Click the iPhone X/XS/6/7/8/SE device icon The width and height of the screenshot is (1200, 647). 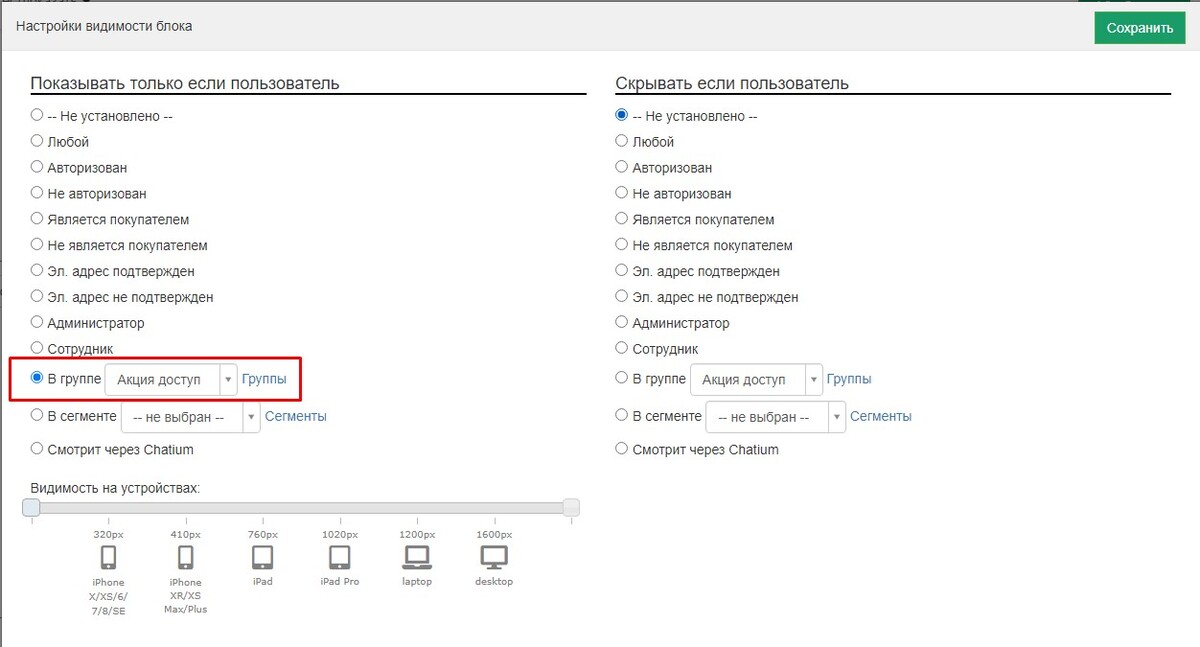pos(108,557)
